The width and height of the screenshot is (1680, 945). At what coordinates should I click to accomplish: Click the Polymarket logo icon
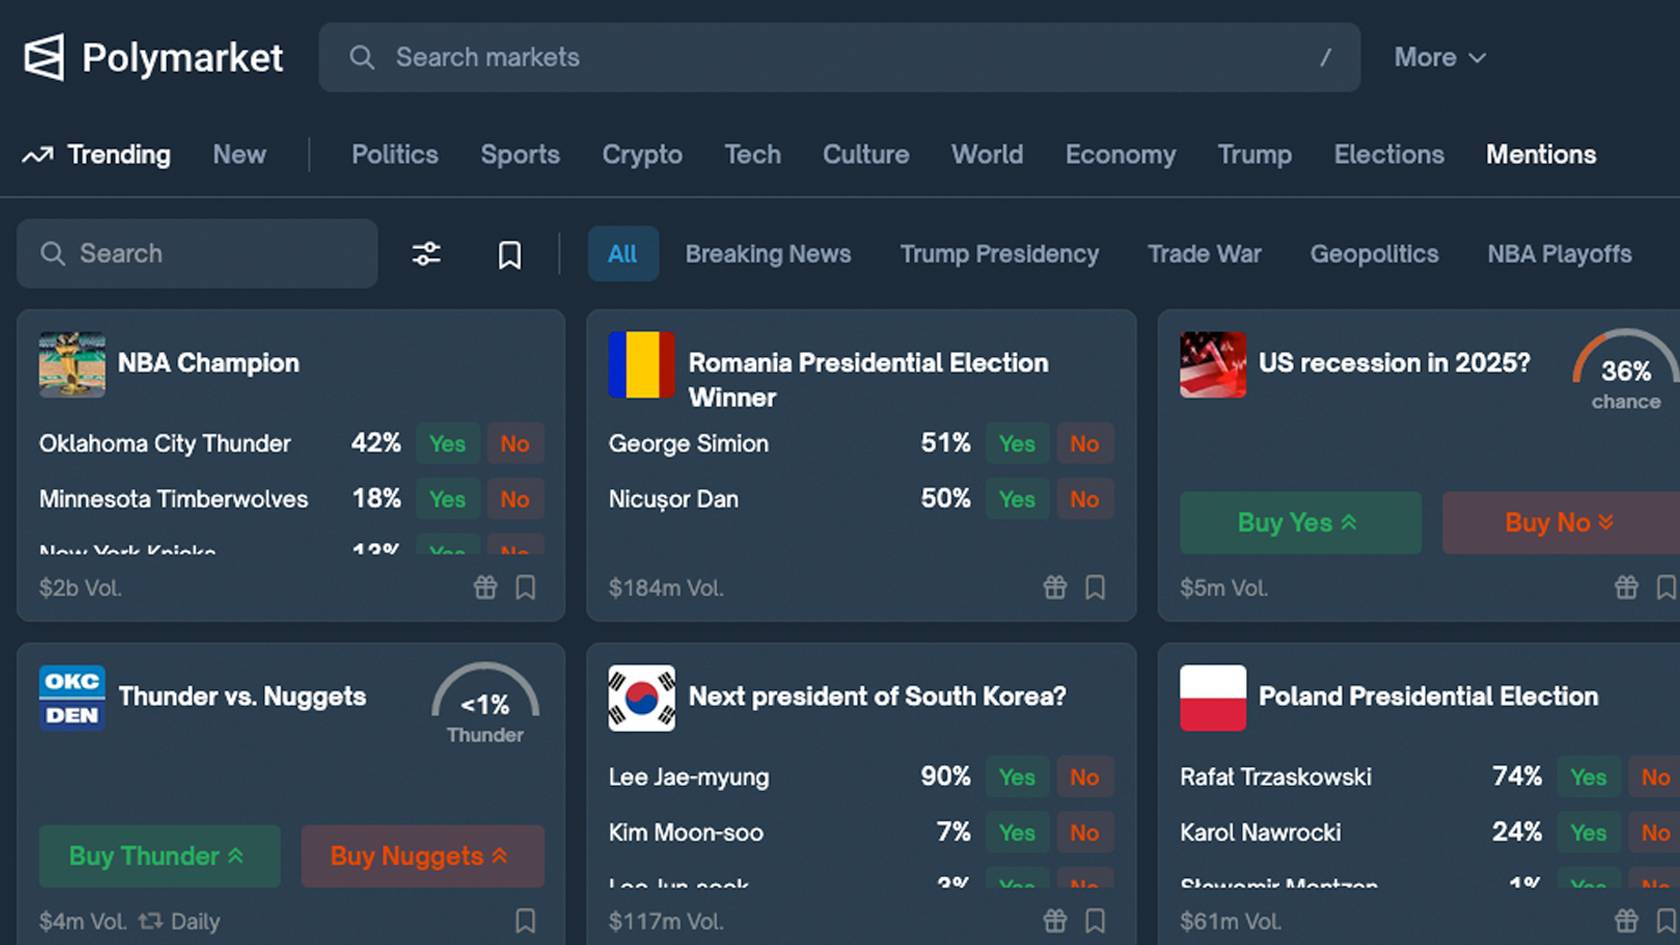tap(44, 57)
